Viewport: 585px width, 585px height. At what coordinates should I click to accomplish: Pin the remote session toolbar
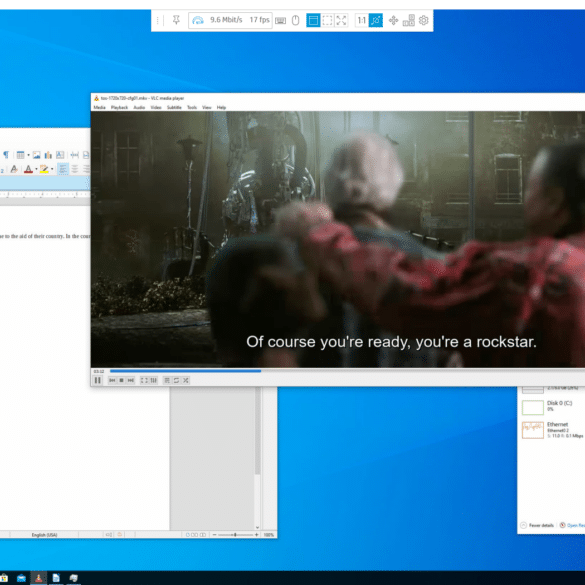(176, 20)
